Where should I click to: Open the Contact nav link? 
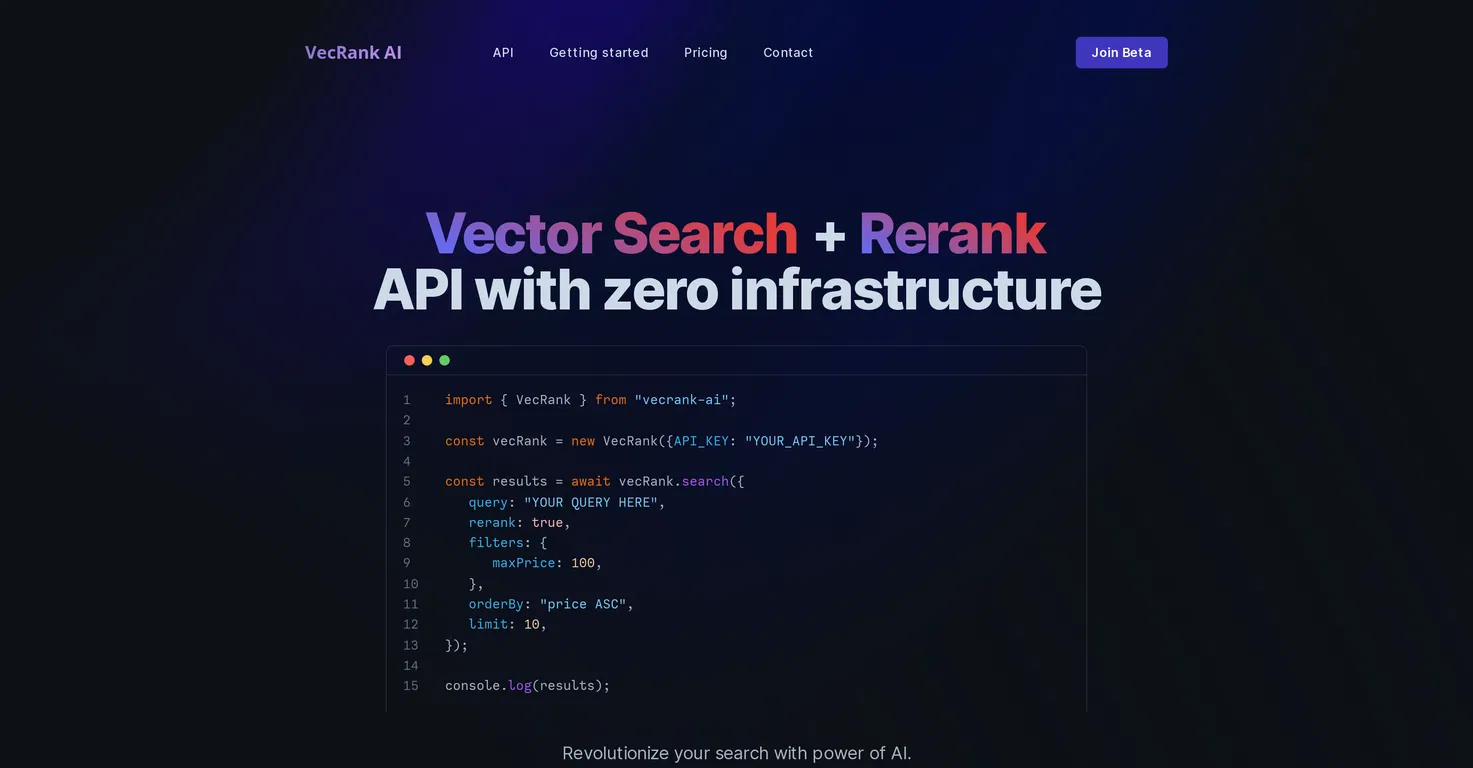(x=788, y=52)
